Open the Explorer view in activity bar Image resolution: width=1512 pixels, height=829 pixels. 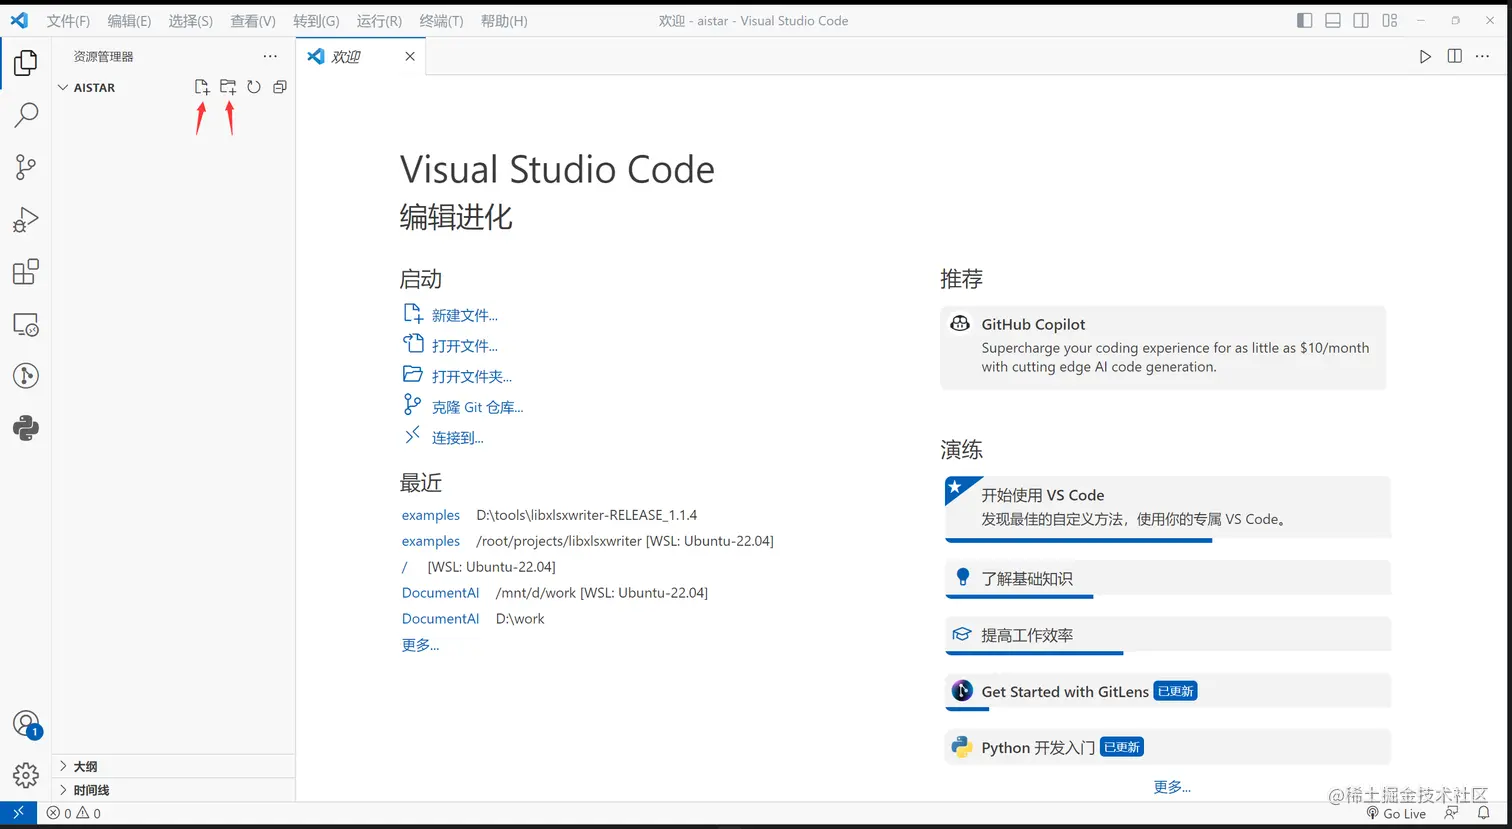(x=26, y=63)
